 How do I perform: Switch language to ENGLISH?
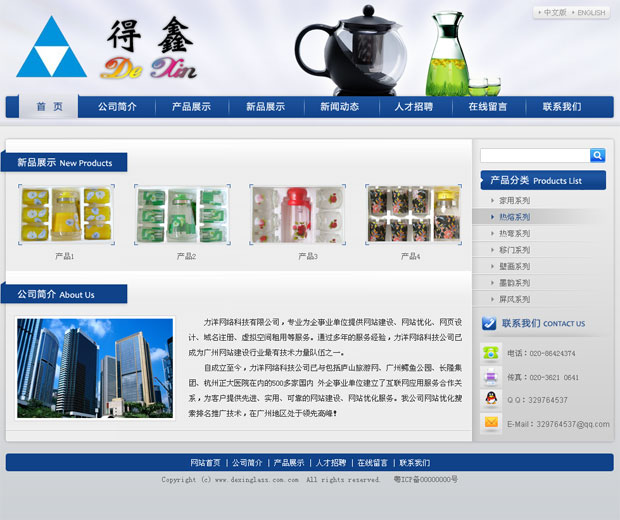590,13
